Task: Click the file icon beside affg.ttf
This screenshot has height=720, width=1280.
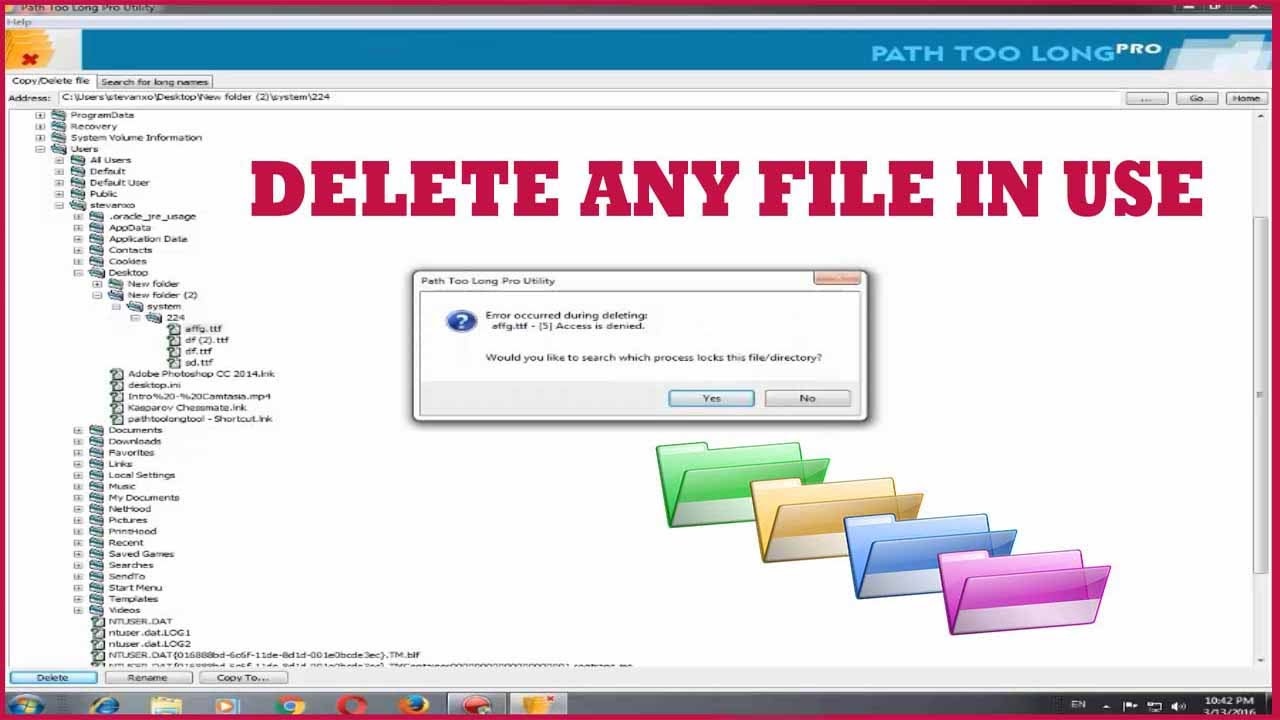Action: pyautogui.click(x=175, y=329)
